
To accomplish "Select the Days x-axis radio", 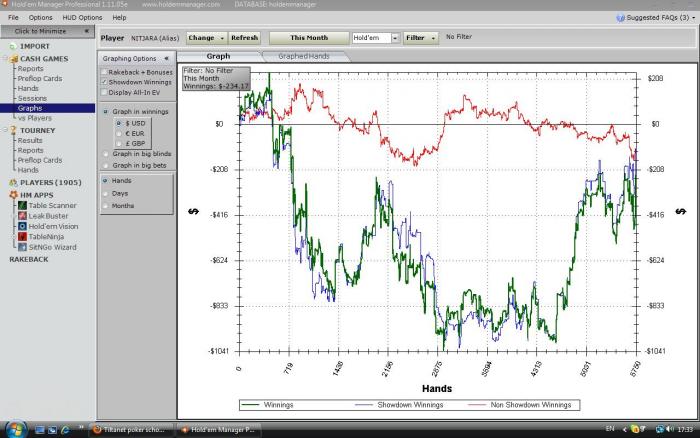I will point(105,193).
